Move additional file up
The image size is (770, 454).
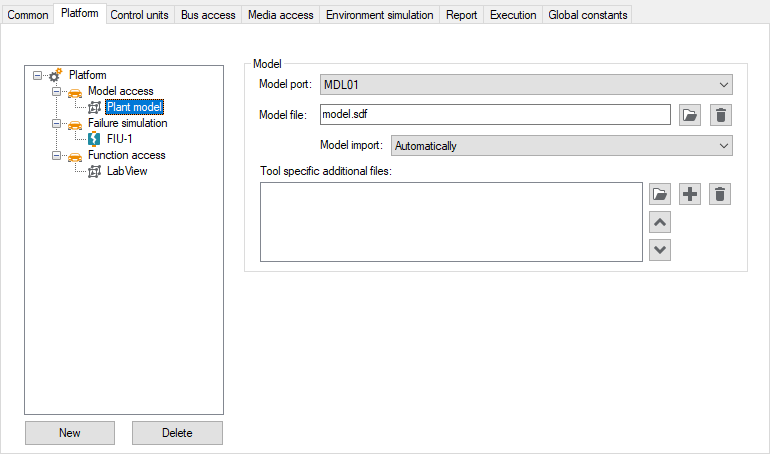(x=660, y=222)
